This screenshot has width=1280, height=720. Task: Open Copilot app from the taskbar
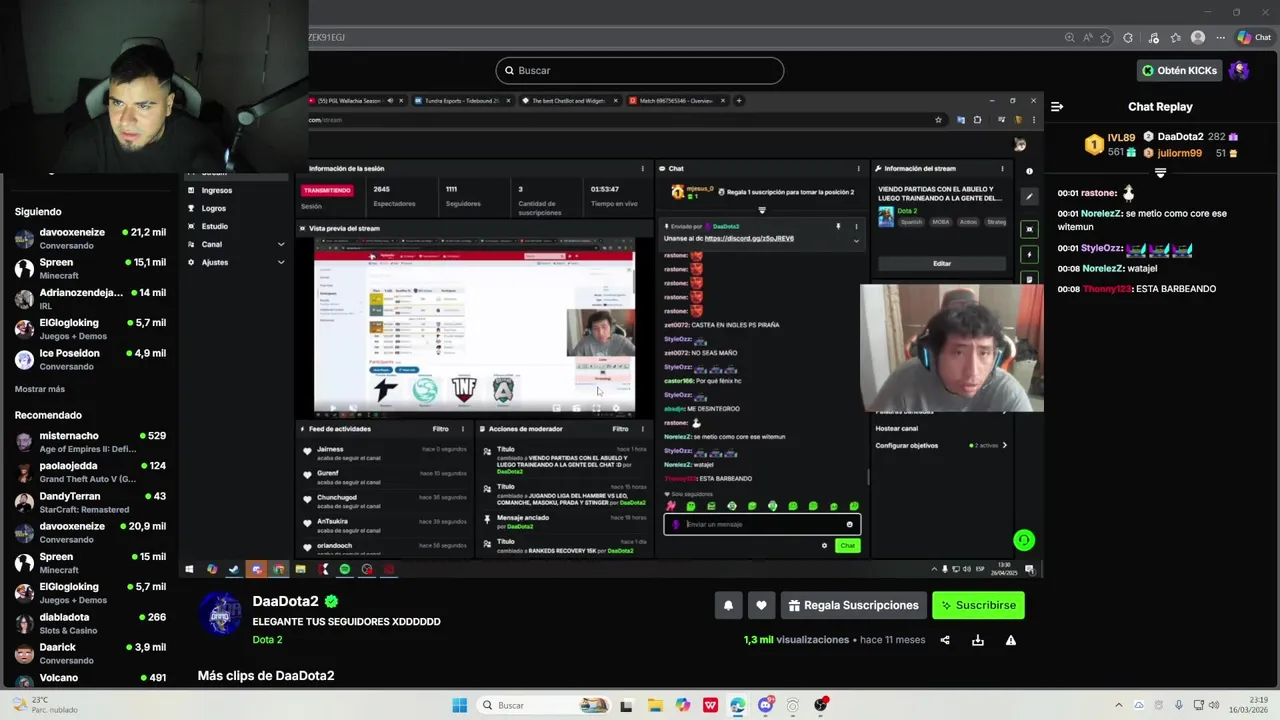click(x=683, y=705)
